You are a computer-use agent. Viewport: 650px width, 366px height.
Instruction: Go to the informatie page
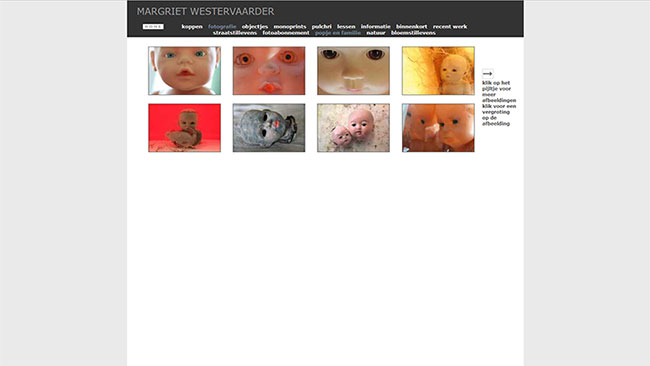point(376,27)
